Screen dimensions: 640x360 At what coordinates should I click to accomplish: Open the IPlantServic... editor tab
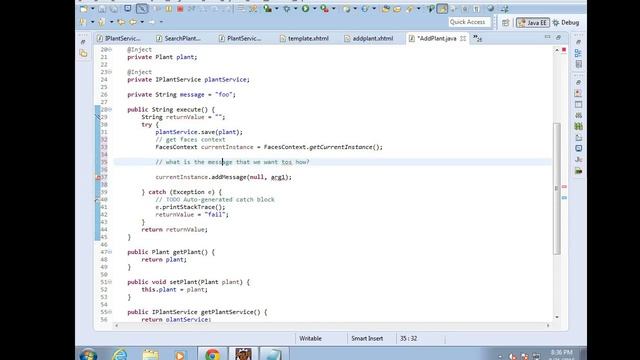pyautogui.click(x=119, y=38)
